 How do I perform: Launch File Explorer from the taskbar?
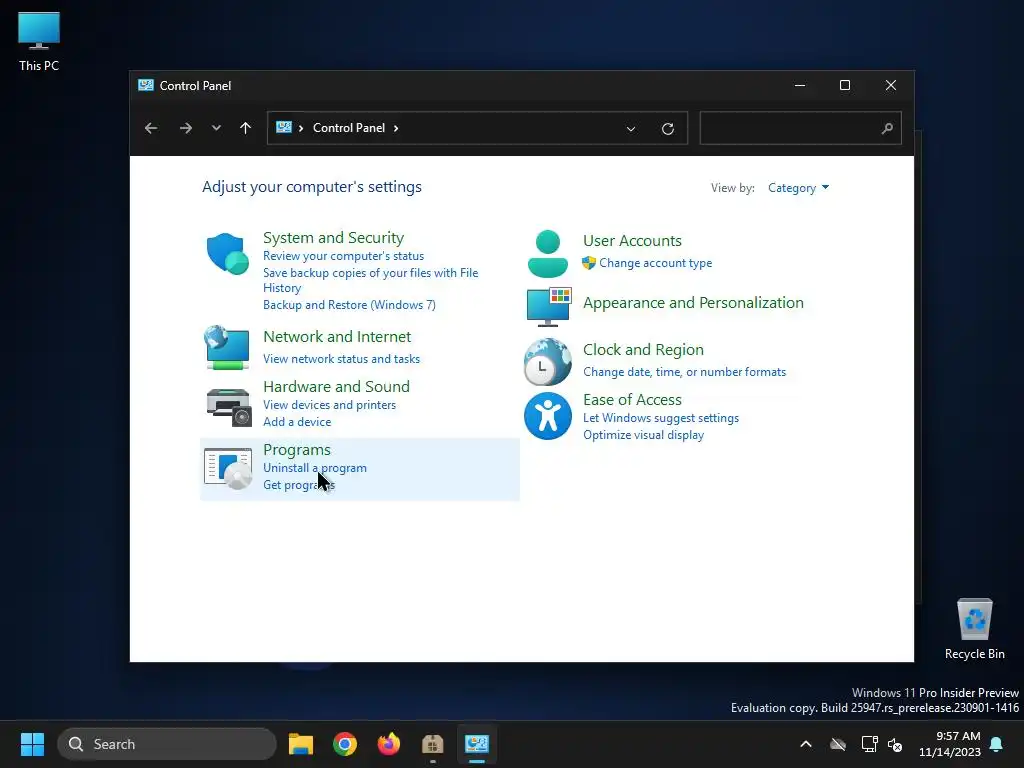301,744
